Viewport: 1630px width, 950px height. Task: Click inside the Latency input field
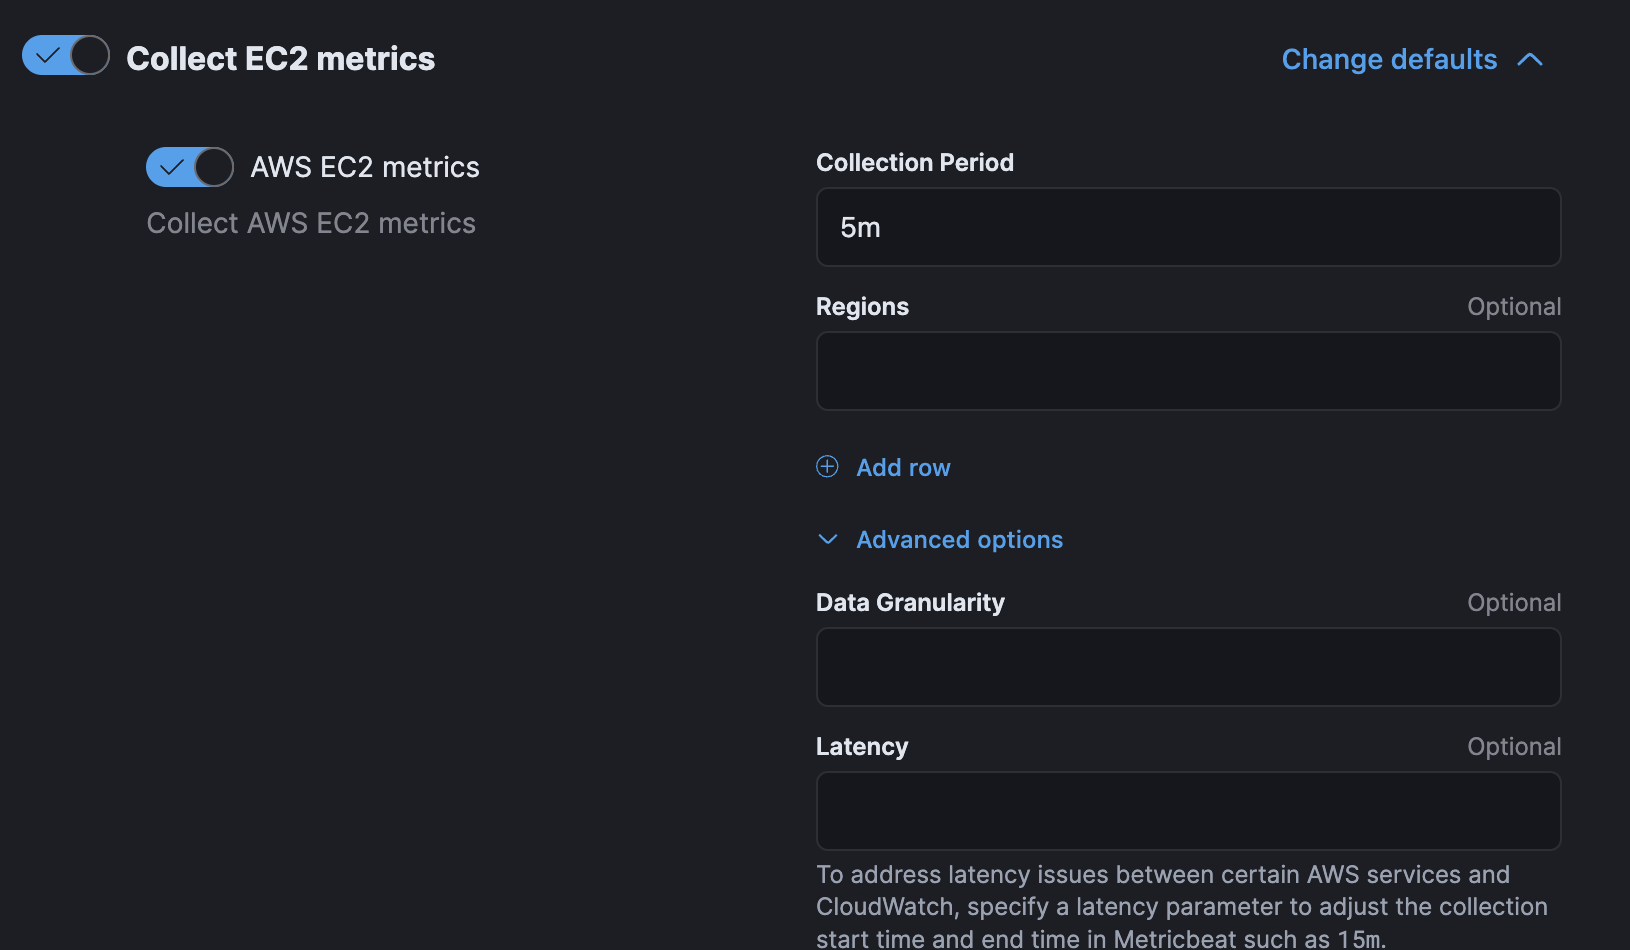coord(1188,812)
